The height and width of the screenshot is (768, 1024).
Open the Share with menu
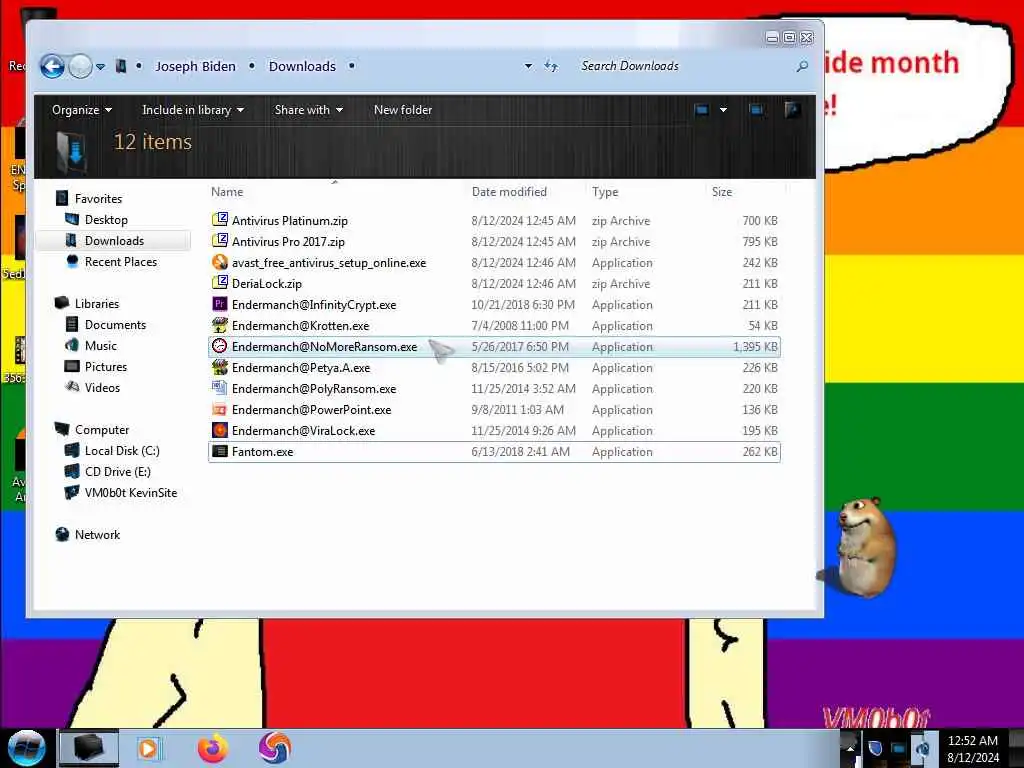point(308,110)
